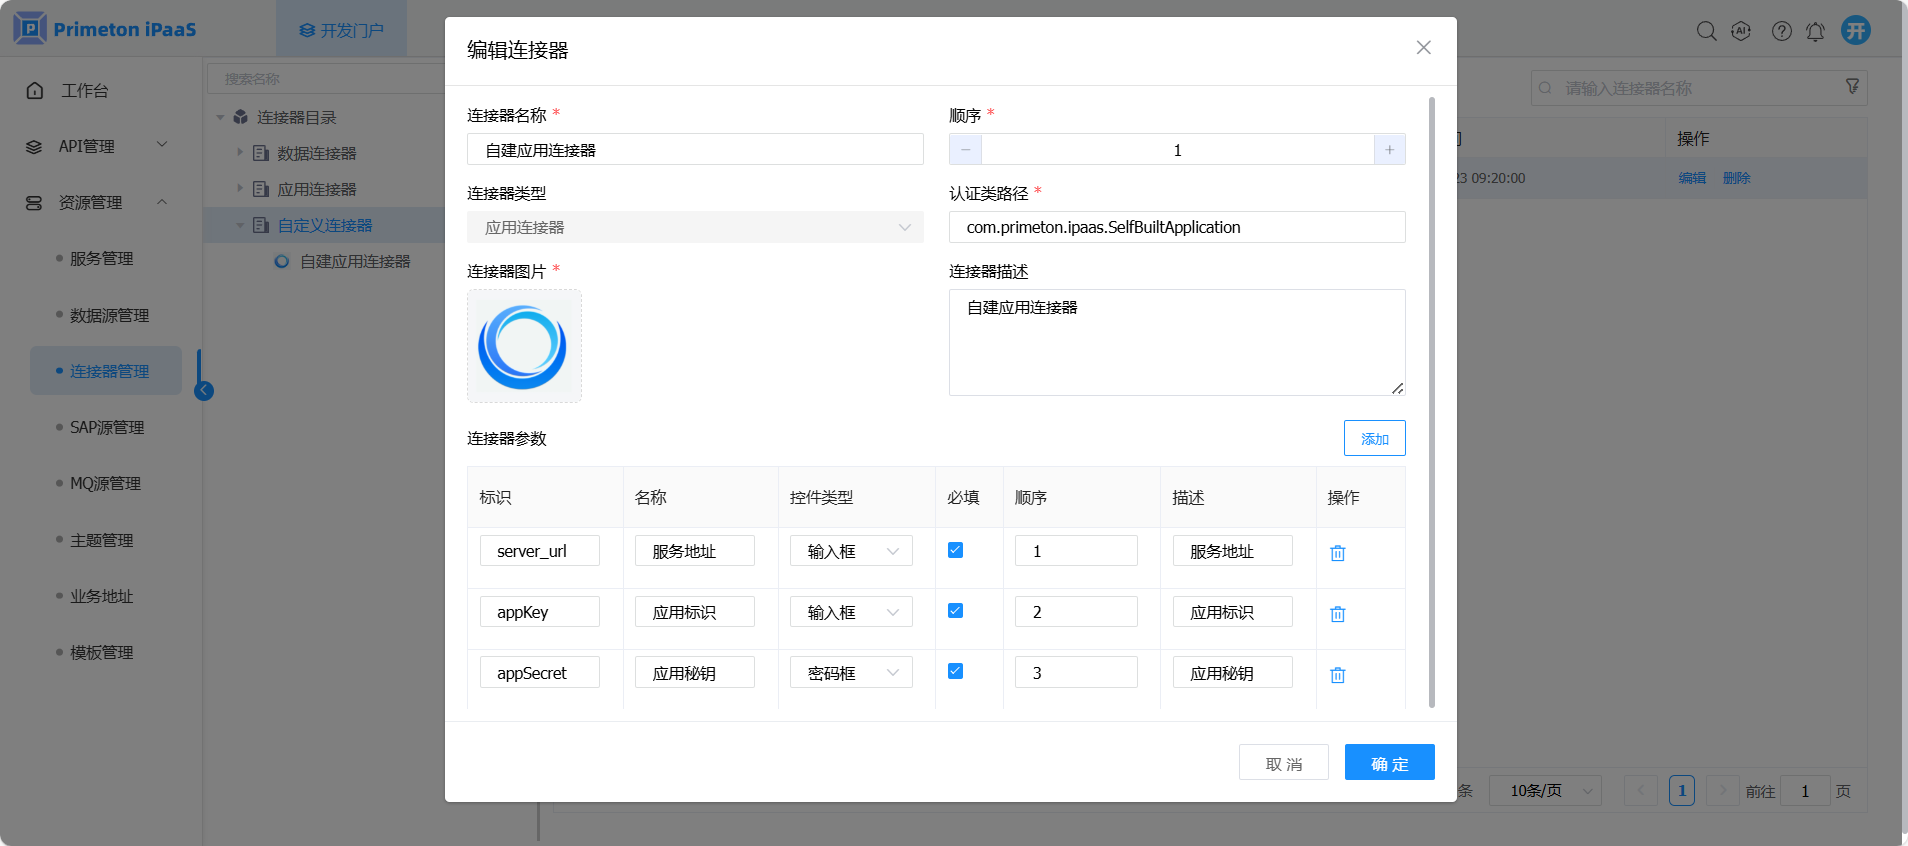Switch to the 开发门户 tab
This screenshot has height=846, width=1908.
(341, 30)
